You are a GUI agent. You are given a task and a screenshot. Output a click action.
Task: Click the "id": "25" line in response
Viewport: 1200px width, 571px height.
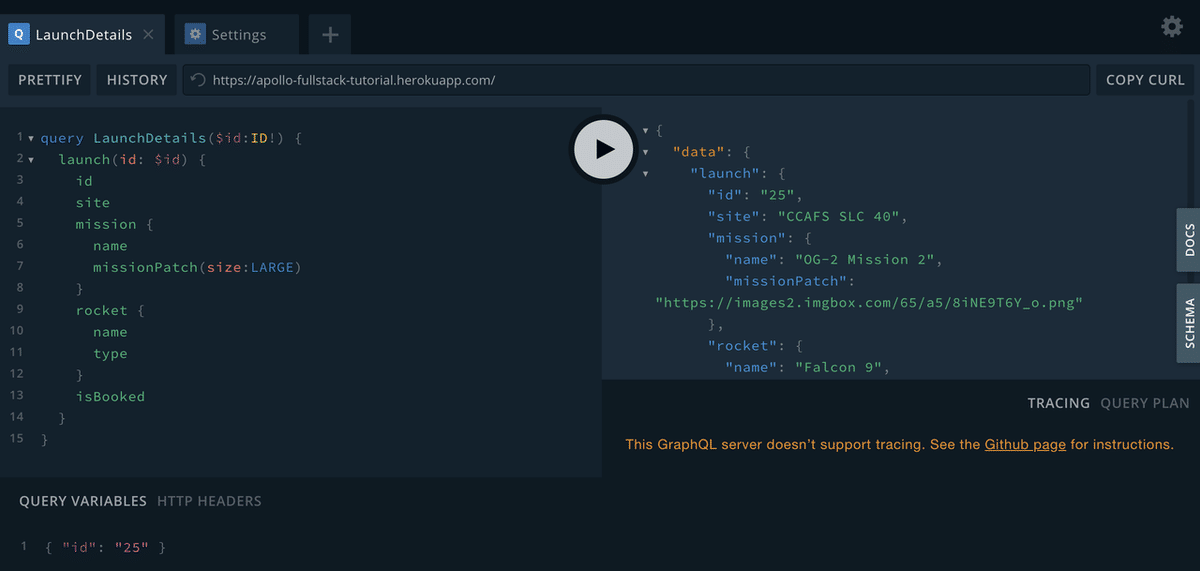[x=756, y=194]
